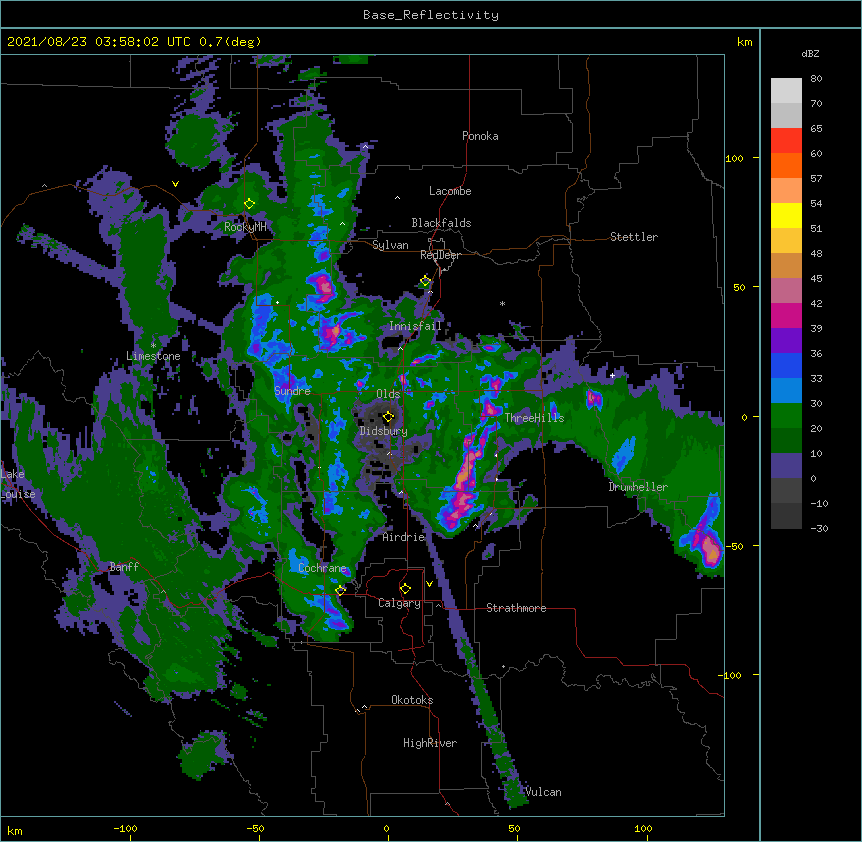Click the Cochrane town label
Image resolution: width=862 pixels, height=842 pixels.
[x=323, y=568]
